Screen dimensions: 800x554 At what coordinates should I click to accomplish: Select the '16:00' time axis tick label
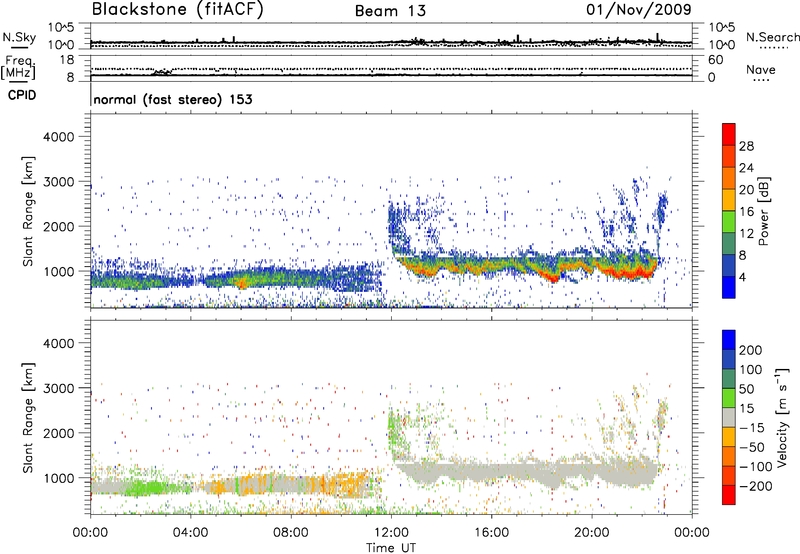(491, 533)
